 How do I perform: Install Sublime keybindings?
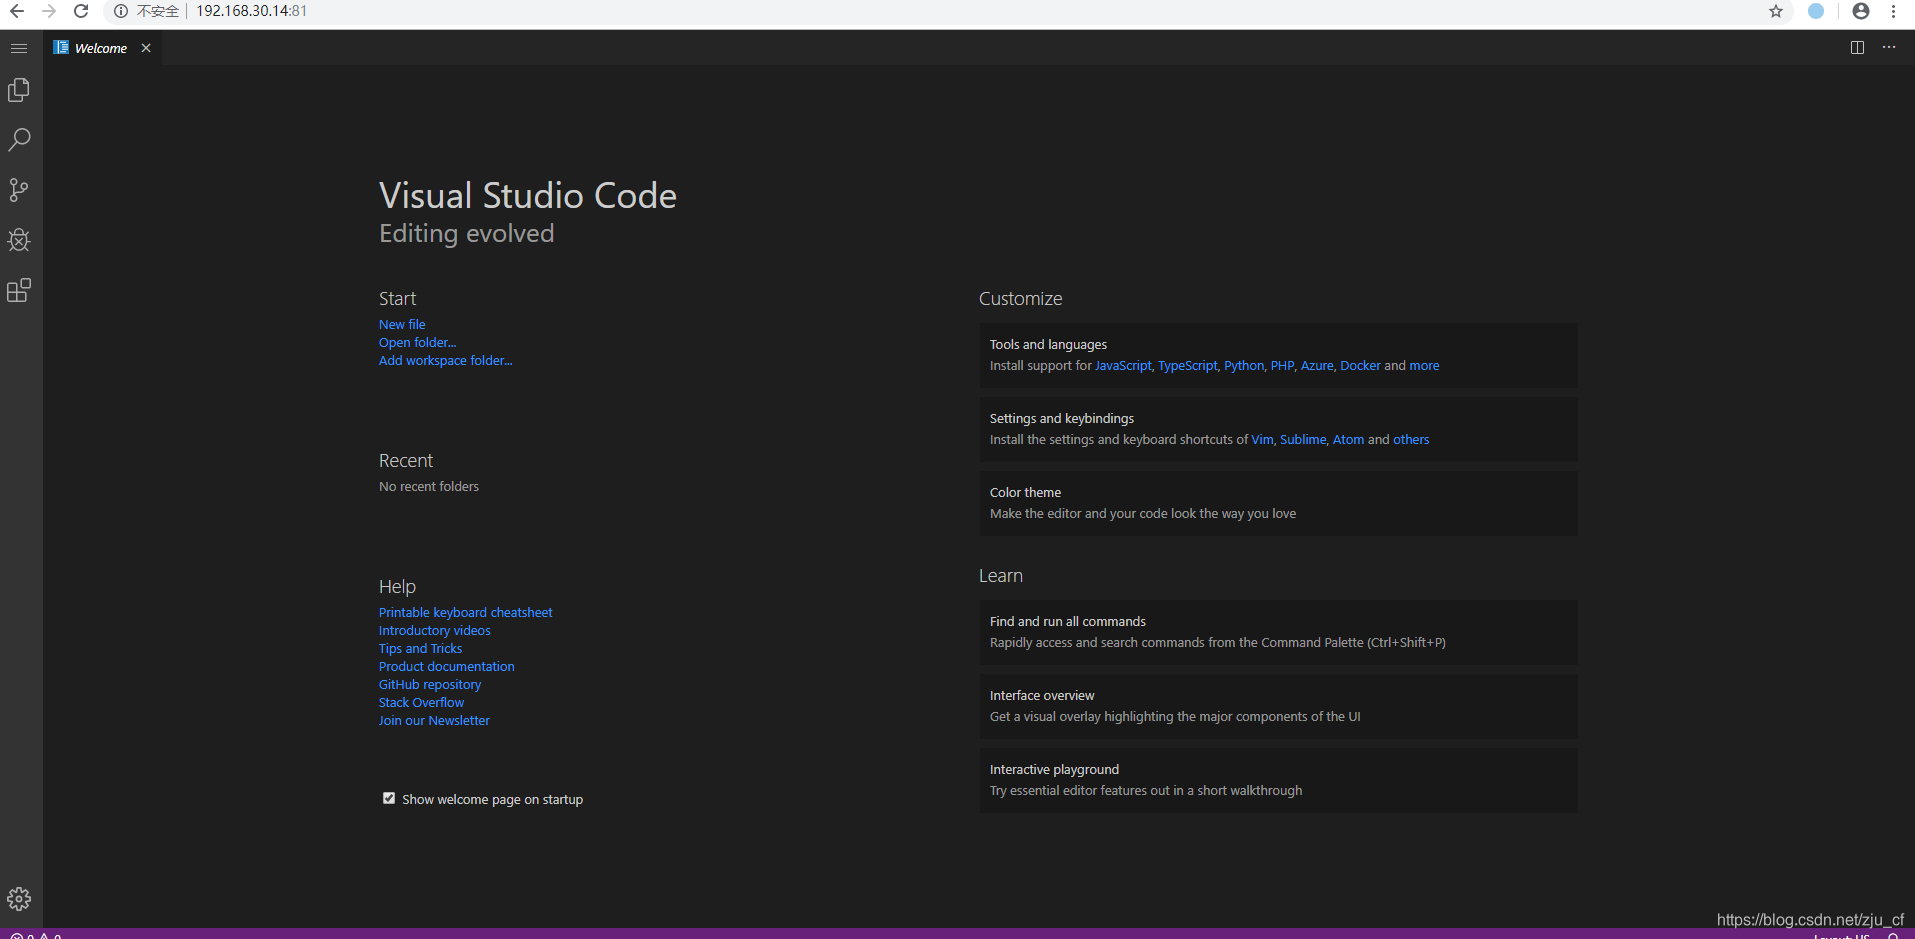(1303, 439)
